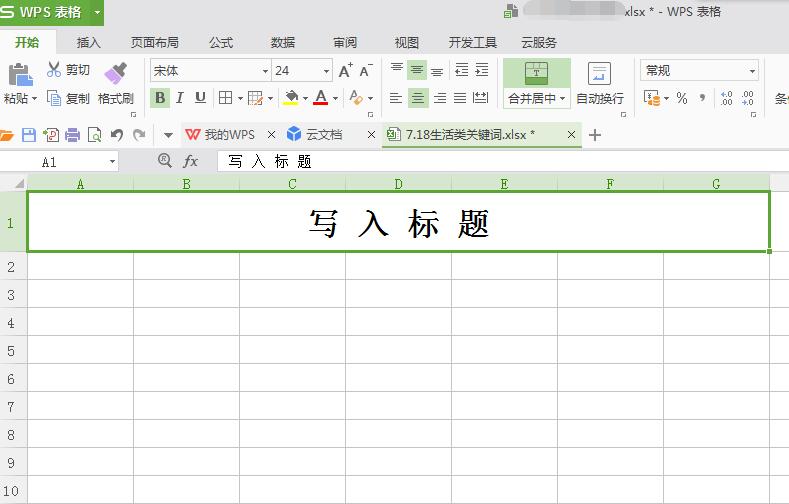
Task: Justify text alignment icon
Action: (x=460, y=98)
